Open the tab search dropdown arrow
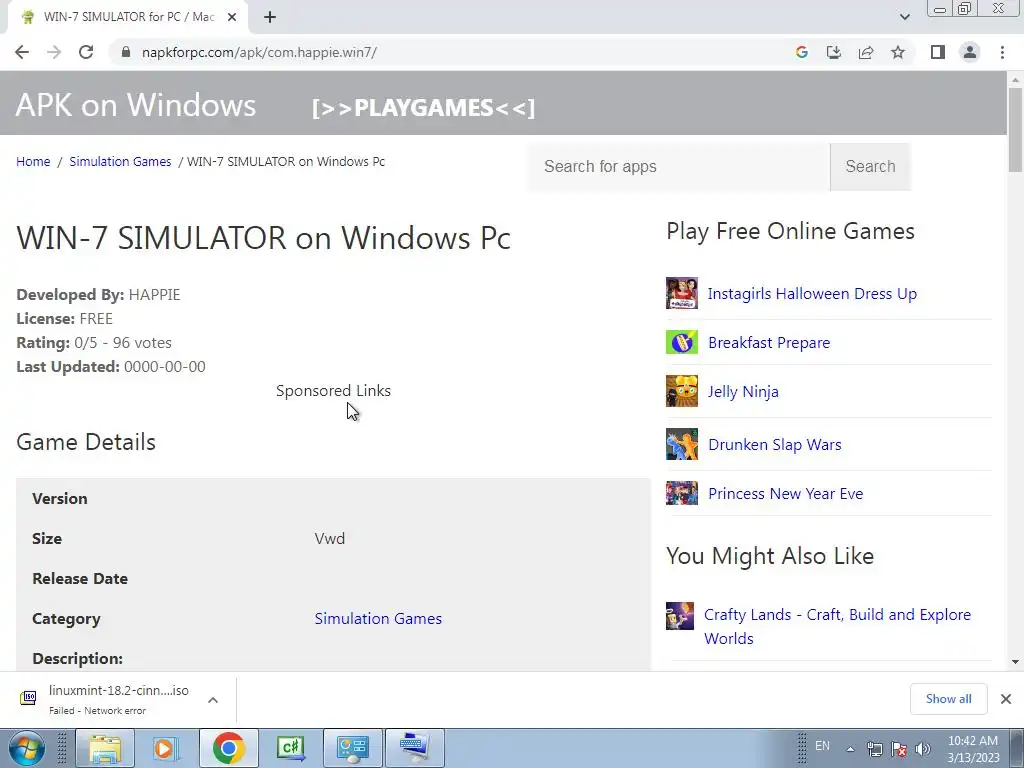This screenshot has height=768, width=1024. 904,17
